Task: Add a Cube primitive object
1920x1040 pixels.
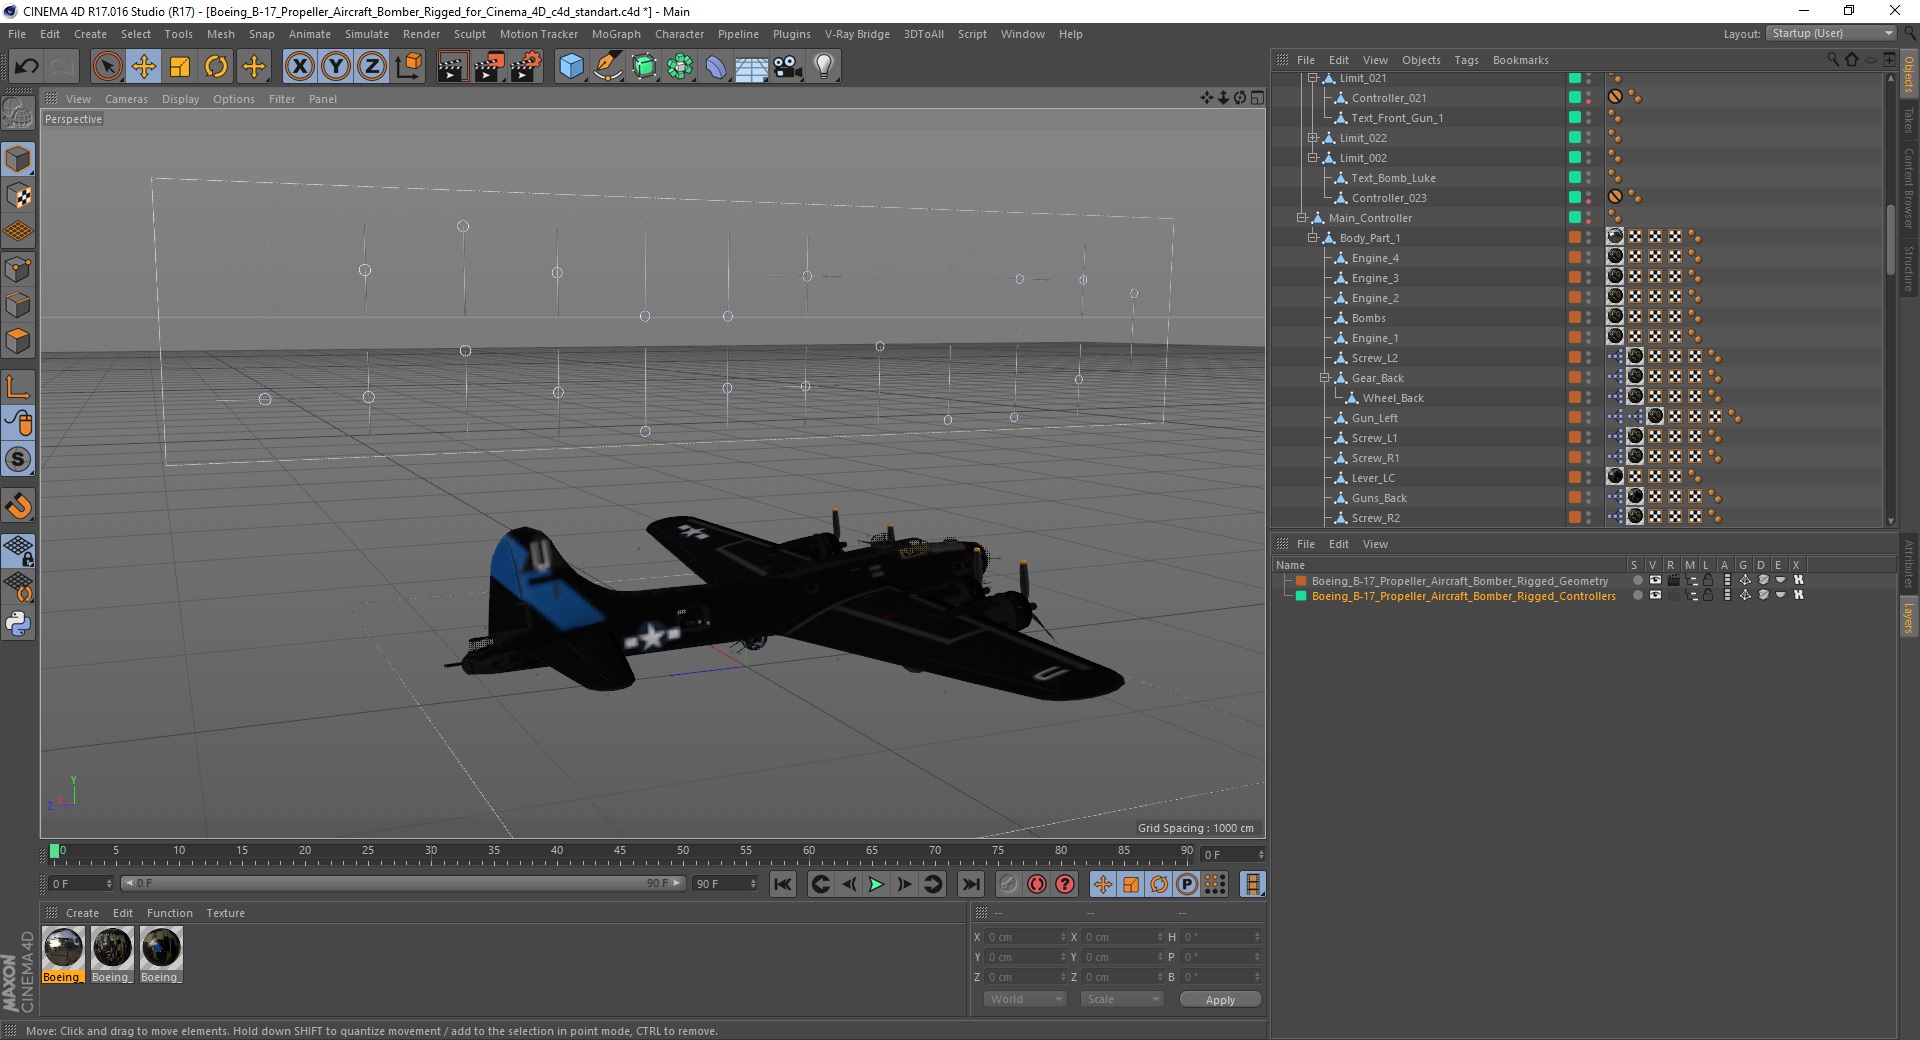Action: coord(571,67)
